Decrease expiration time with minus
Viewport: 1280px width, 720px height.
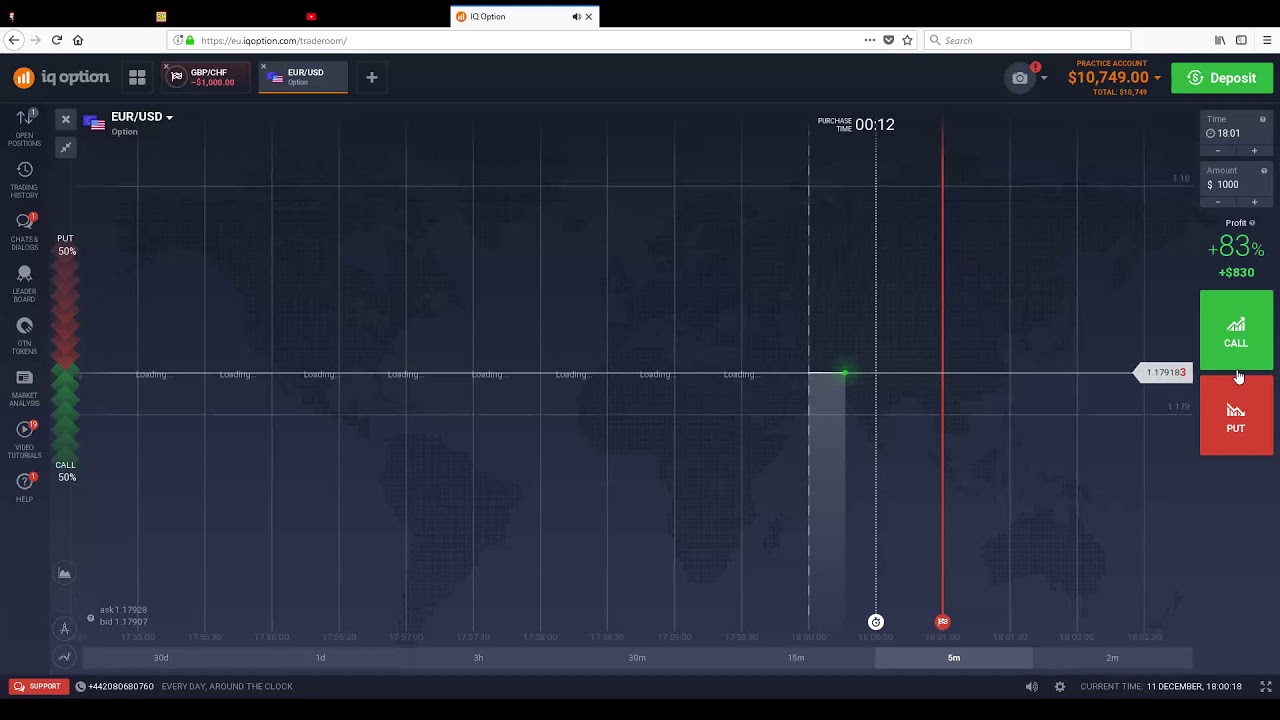pos(1218,151)
